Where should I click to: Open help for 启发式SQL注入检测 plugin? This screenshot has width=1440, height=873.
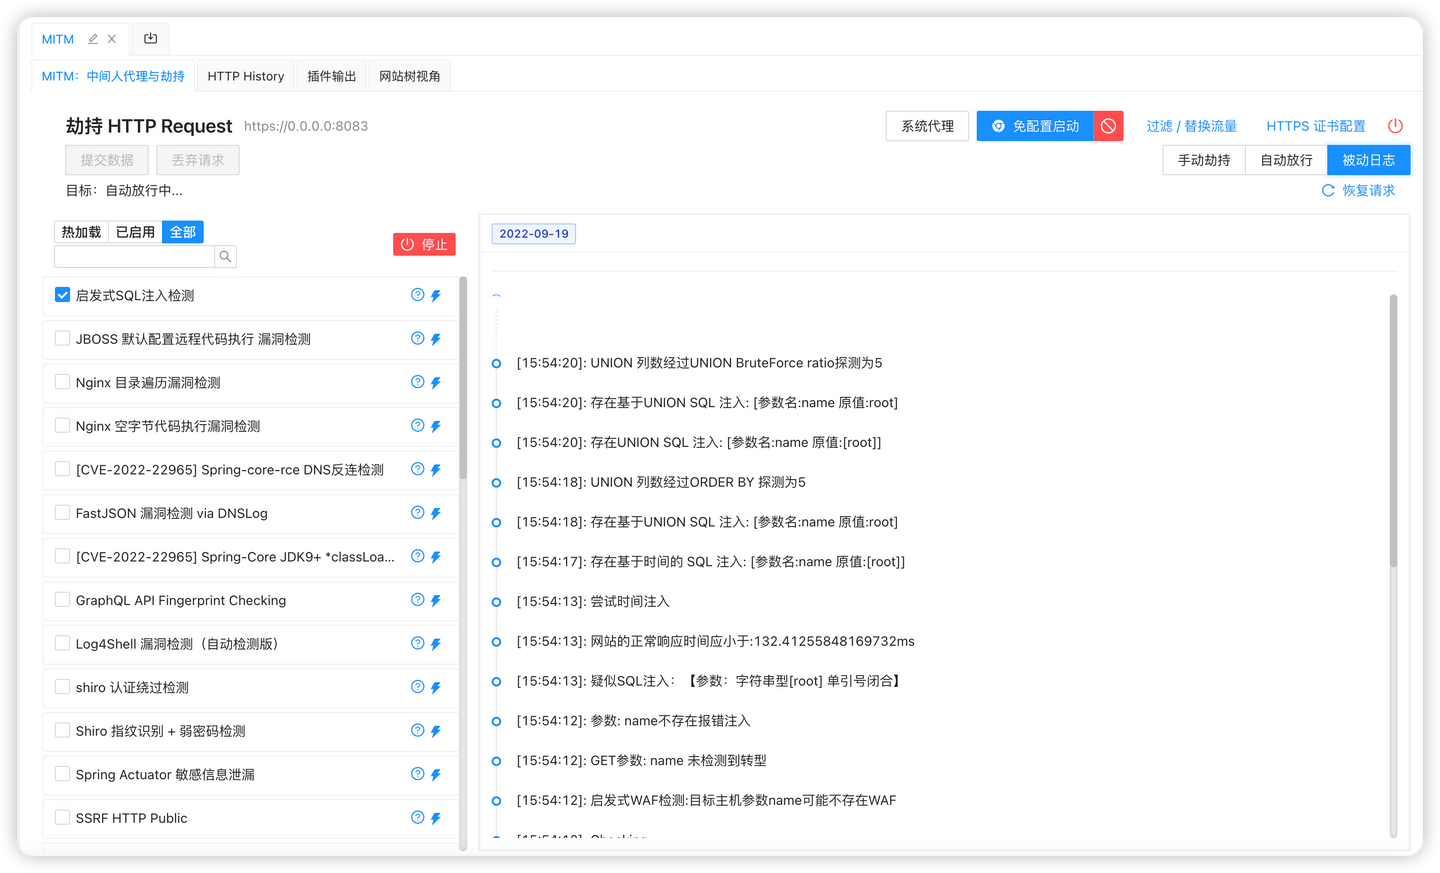(418, 295)
